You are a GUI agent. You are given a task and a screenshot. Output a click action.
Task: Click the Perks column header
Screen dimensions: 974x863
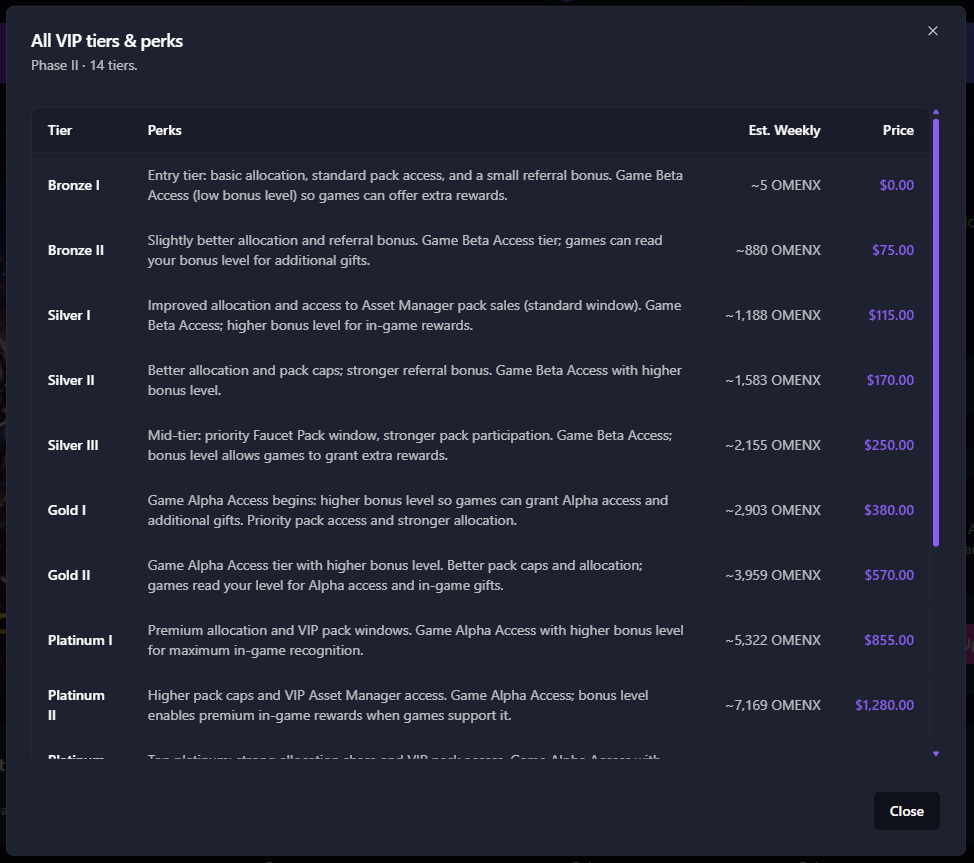pyautogui.click(x=165, y=130)
